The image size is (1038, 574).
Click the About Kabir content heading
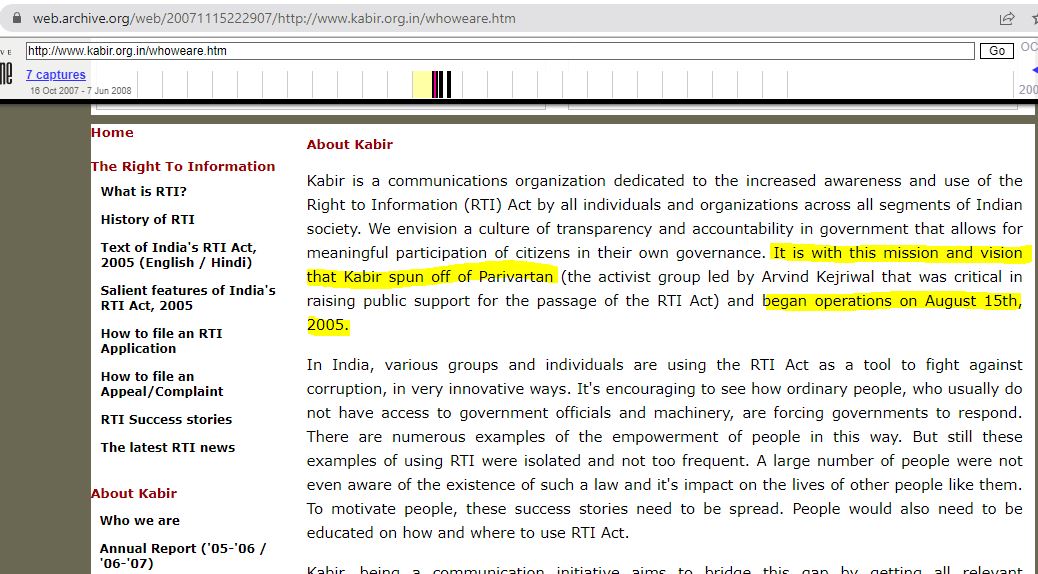pyautogui.click(x=350, y=144)
